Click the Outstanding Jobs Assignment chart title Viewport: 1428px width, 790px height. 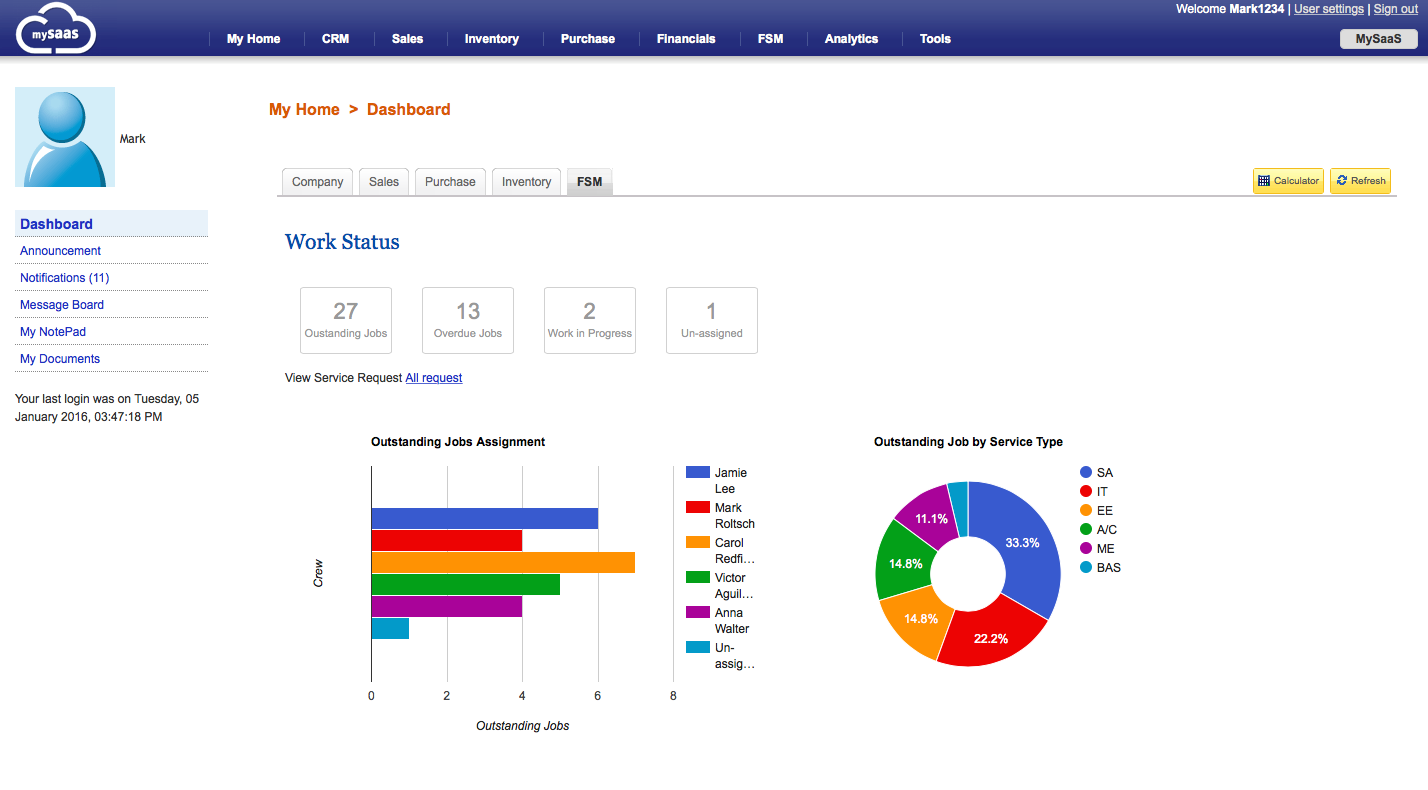tap(458, 441)
